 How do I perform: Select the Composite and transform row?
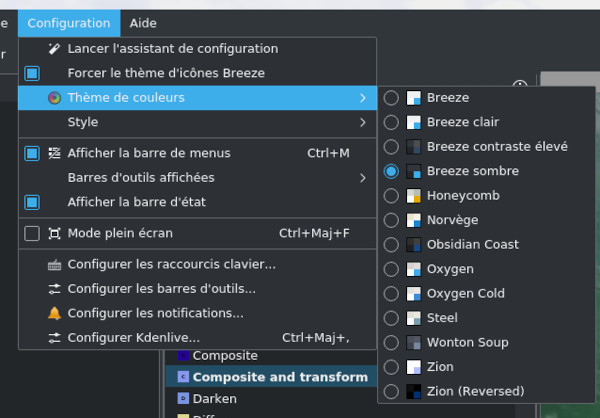click(271, 377)
